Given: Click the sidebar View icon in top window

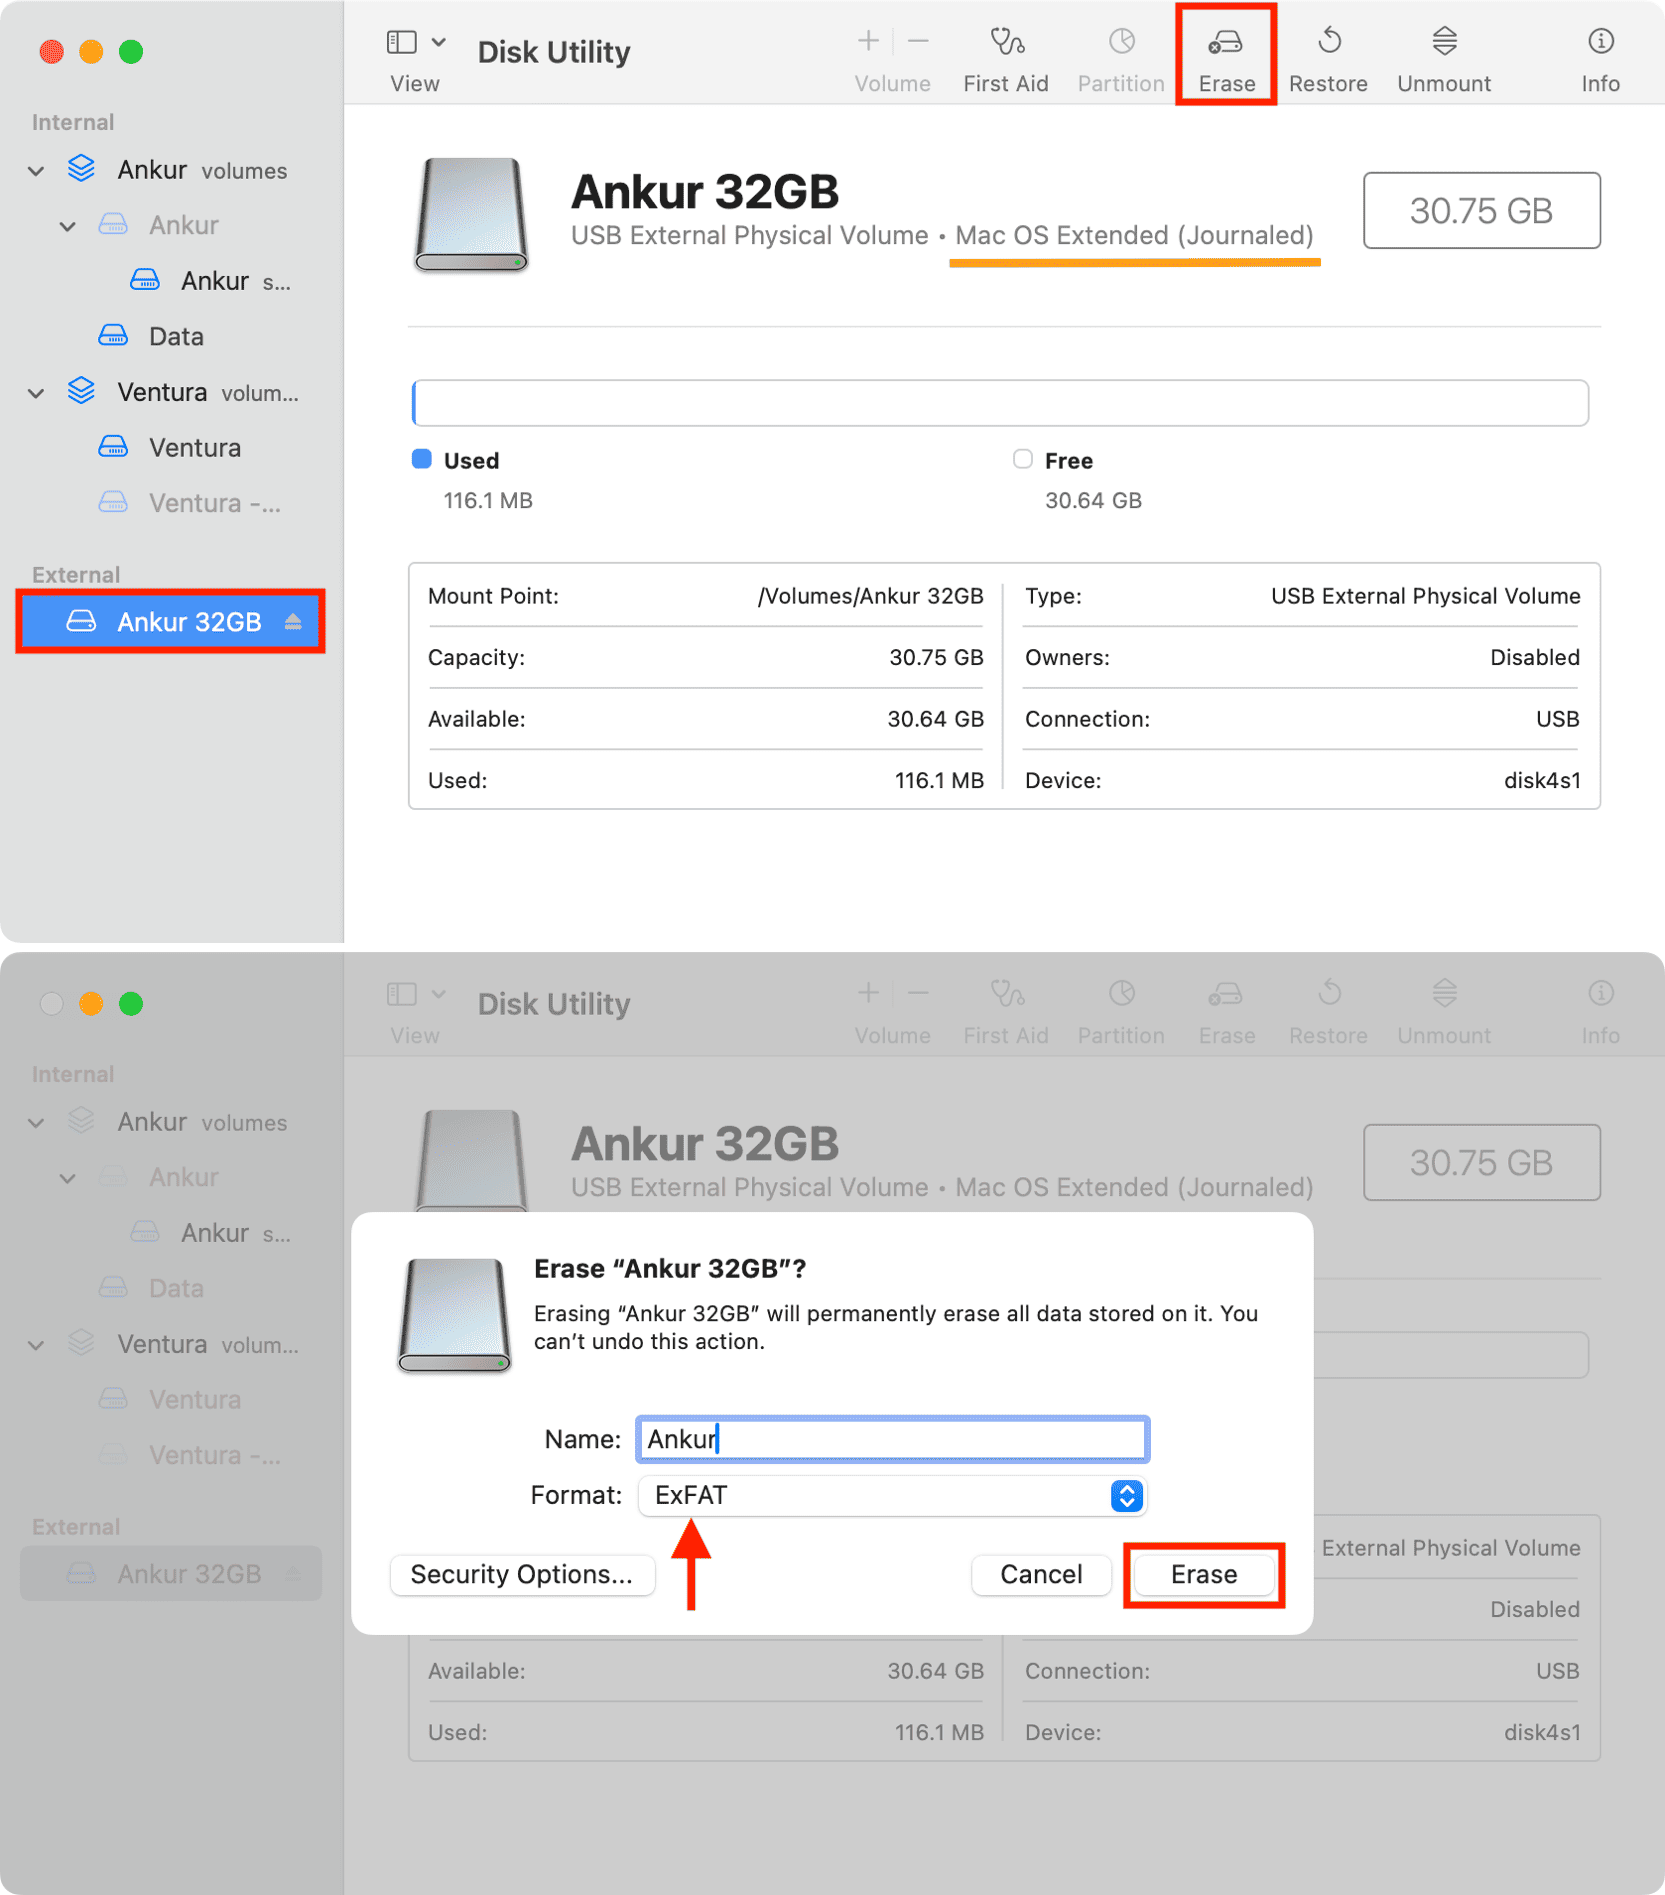Looking at the screenshot, I should coord(401,42).
